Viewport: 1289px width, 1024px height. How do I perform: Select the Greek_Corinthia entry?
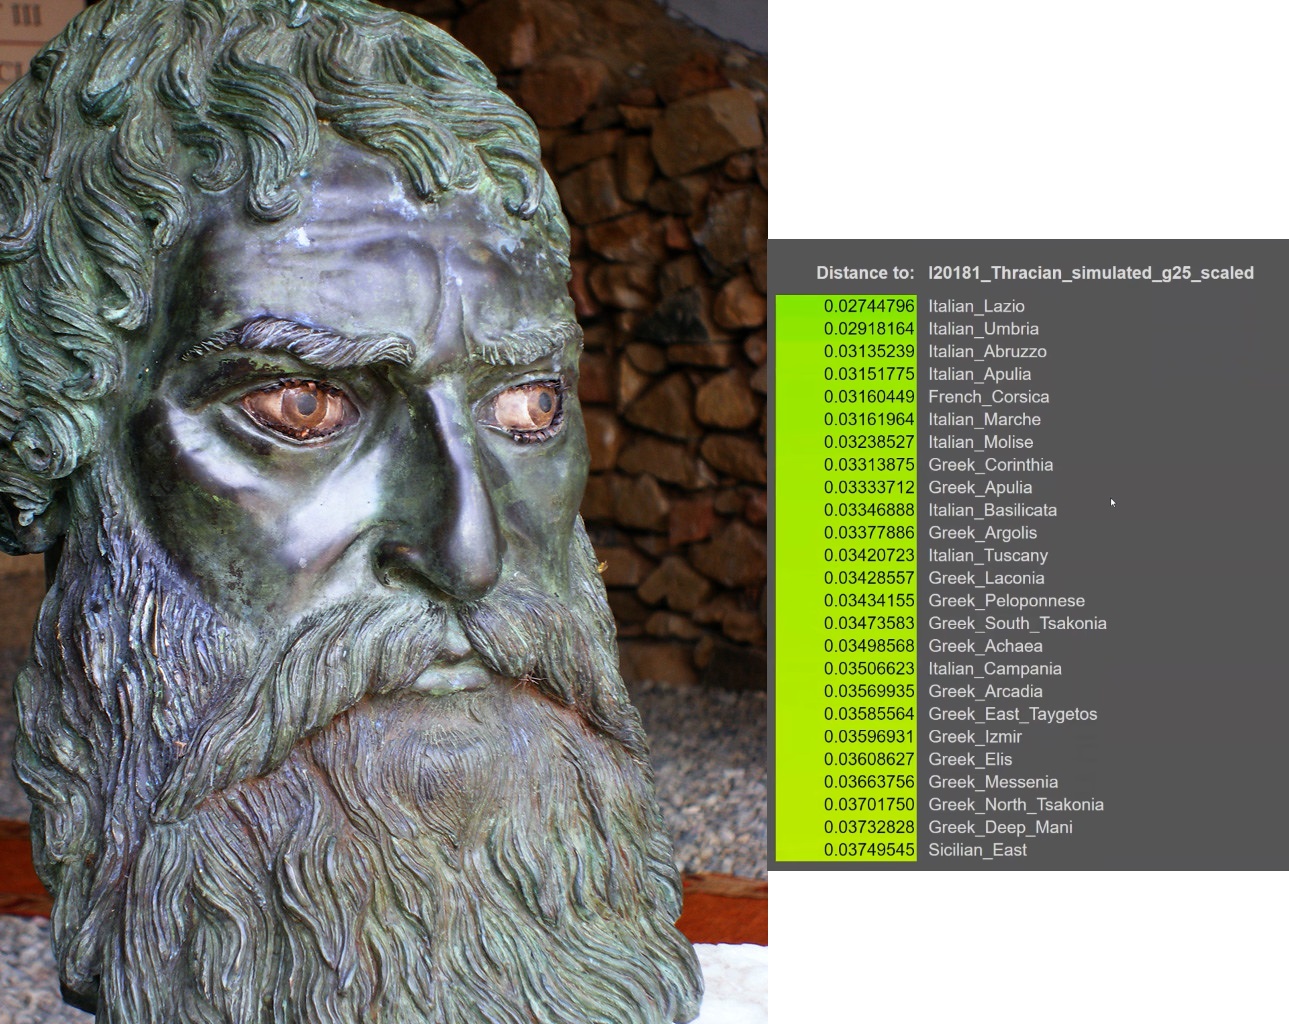(990, 465)
